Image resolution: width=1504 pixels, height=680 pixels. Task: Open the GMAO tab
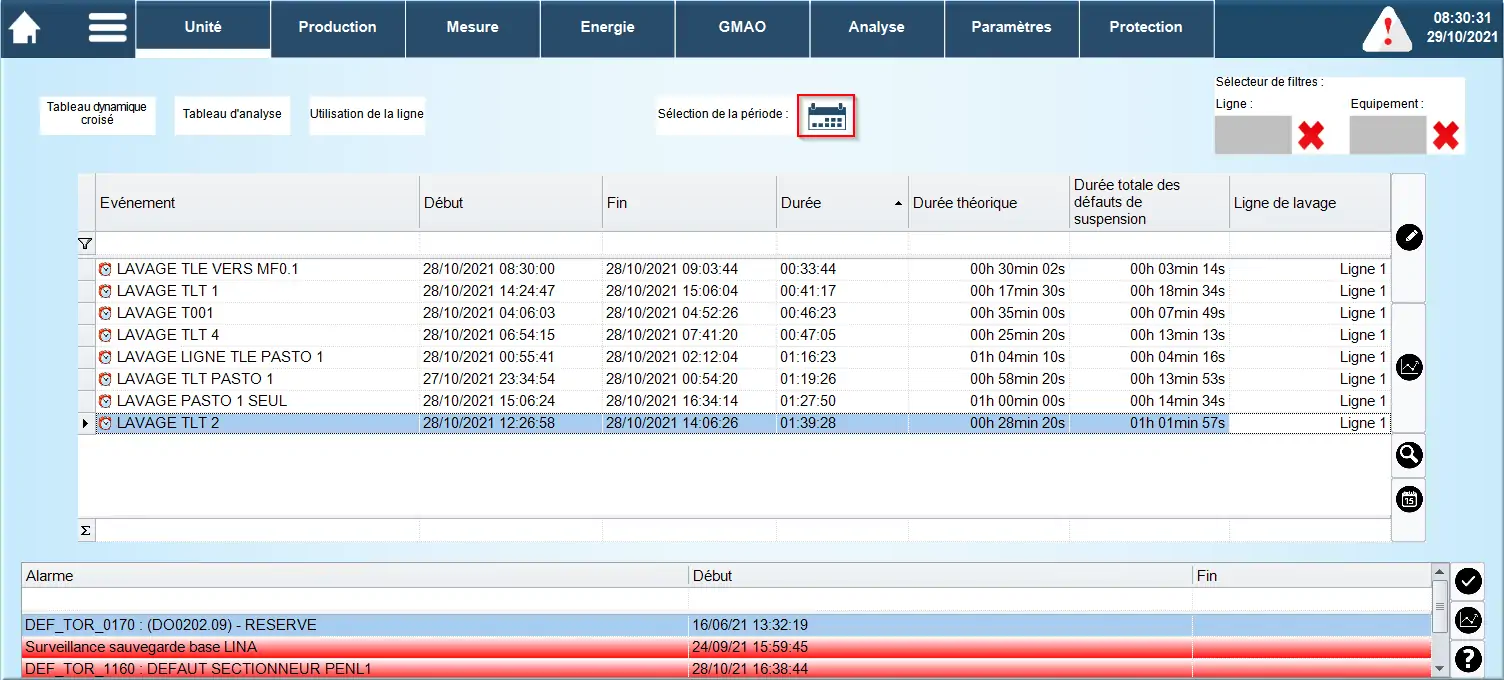[x=742, y=27]
